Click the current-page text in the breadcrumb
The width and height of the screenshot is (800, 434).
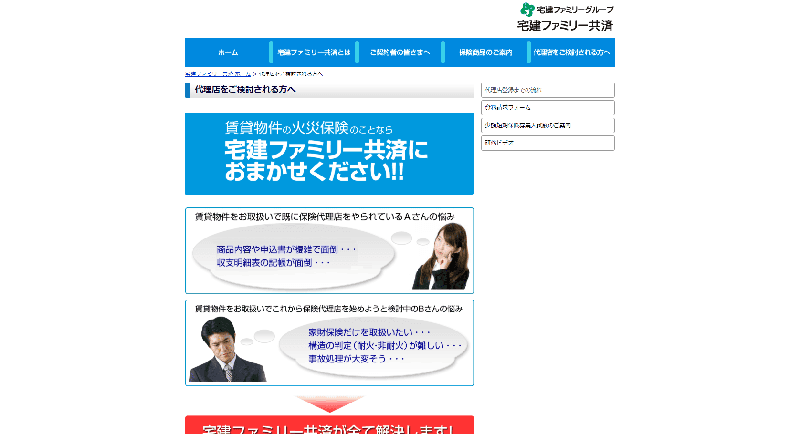[x=290, y=74]
